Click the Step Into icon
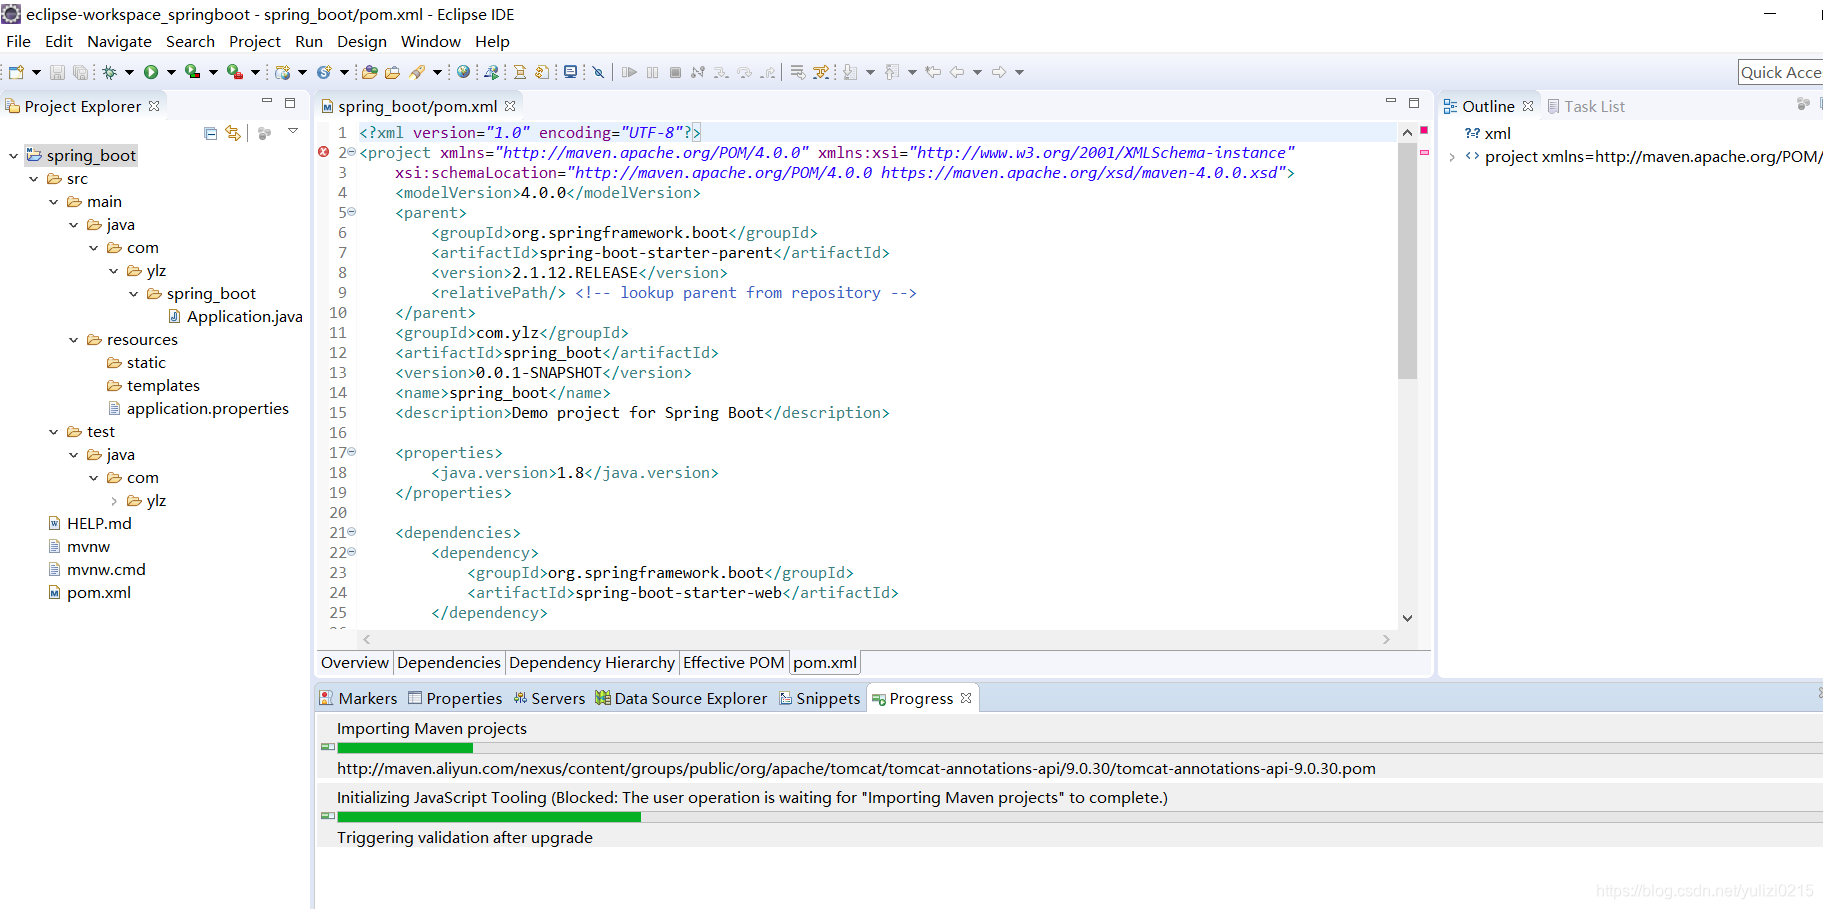The height and width of the screenshot is (909, 1823). click(x=721, y=72)
